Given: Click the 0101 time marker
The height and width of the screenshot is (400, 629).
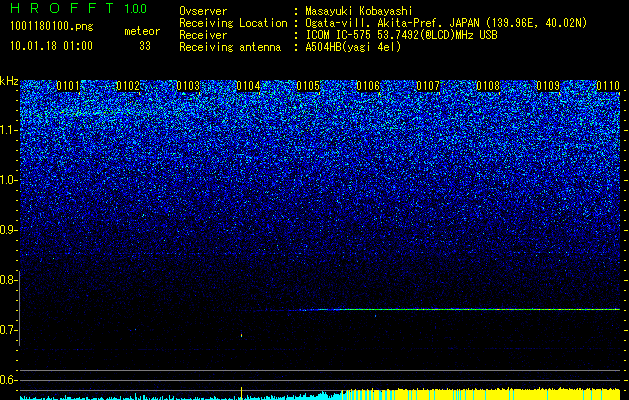Looking at the screenshot, I should click(x=68, y=86).
